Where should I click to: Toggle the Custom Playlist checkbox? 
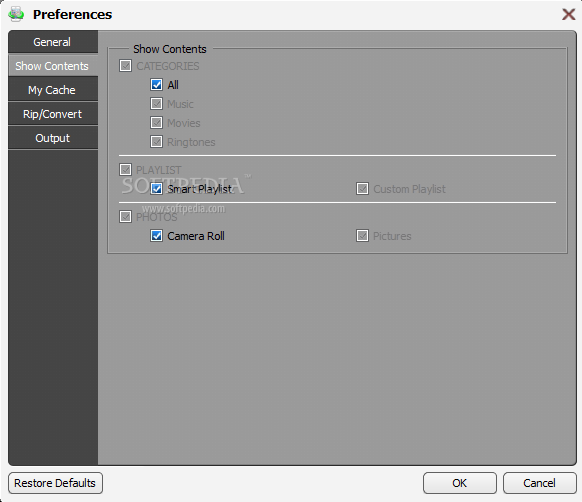coord(363,189)
